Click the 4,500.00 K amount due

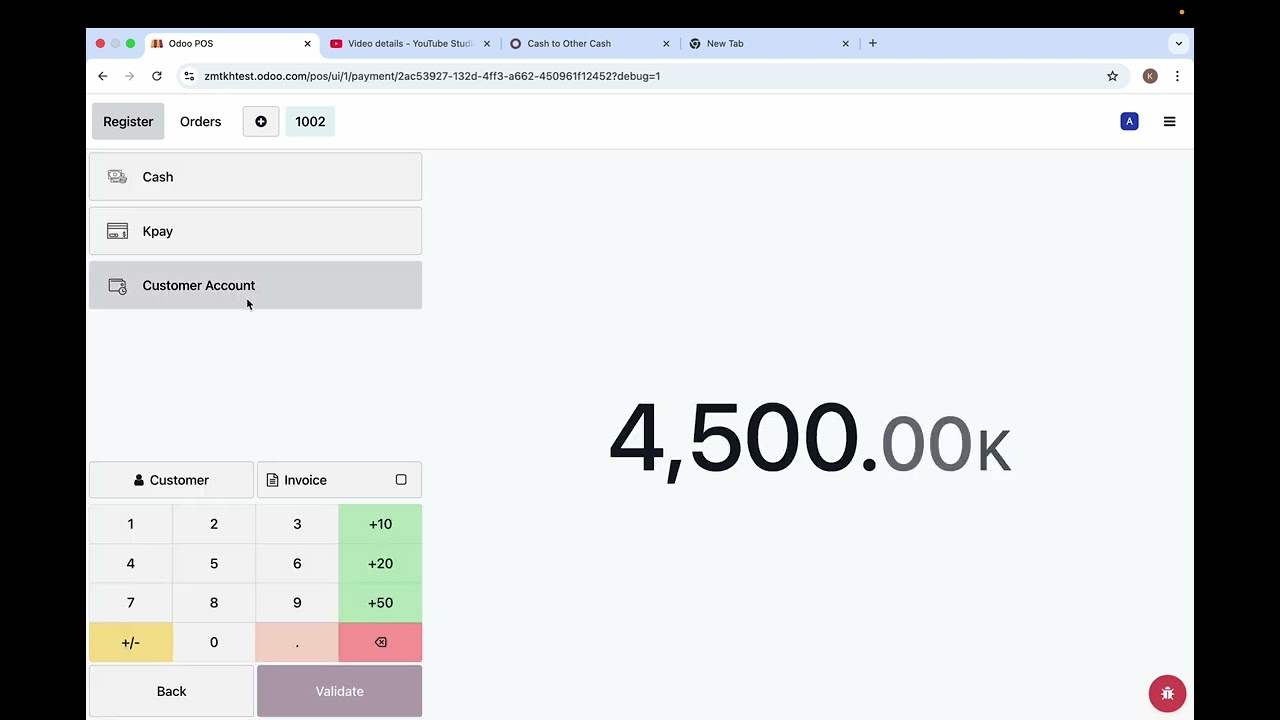[x=810, y=438]
